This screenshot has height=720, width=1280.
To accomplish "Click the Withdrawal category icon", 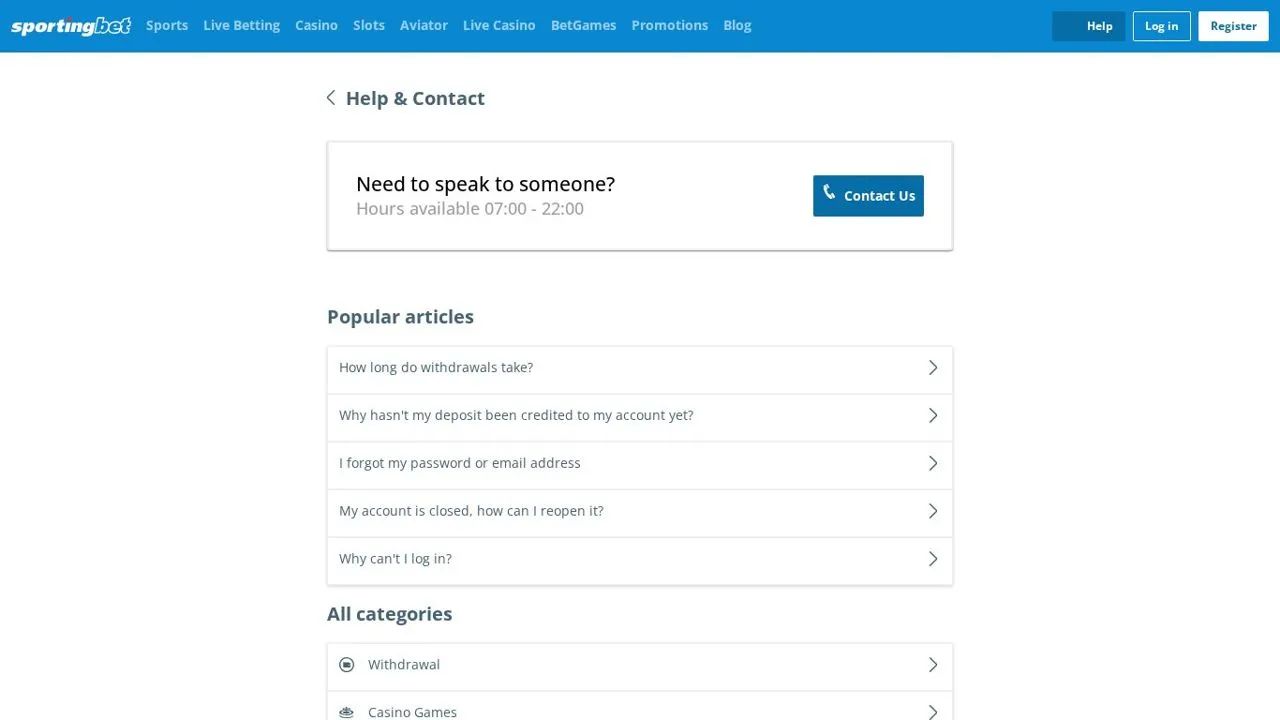I will point(347,665).
